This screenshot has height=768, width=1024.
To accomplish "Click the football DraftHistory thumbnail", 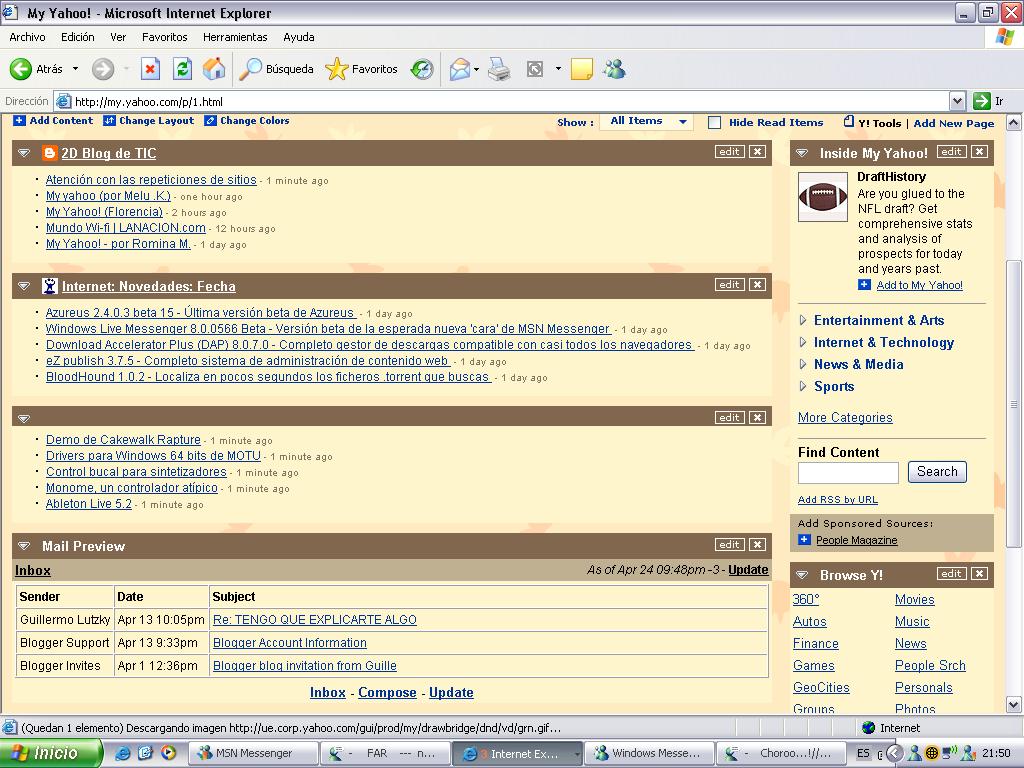I will pyautogui.click(x=823, y=197).
